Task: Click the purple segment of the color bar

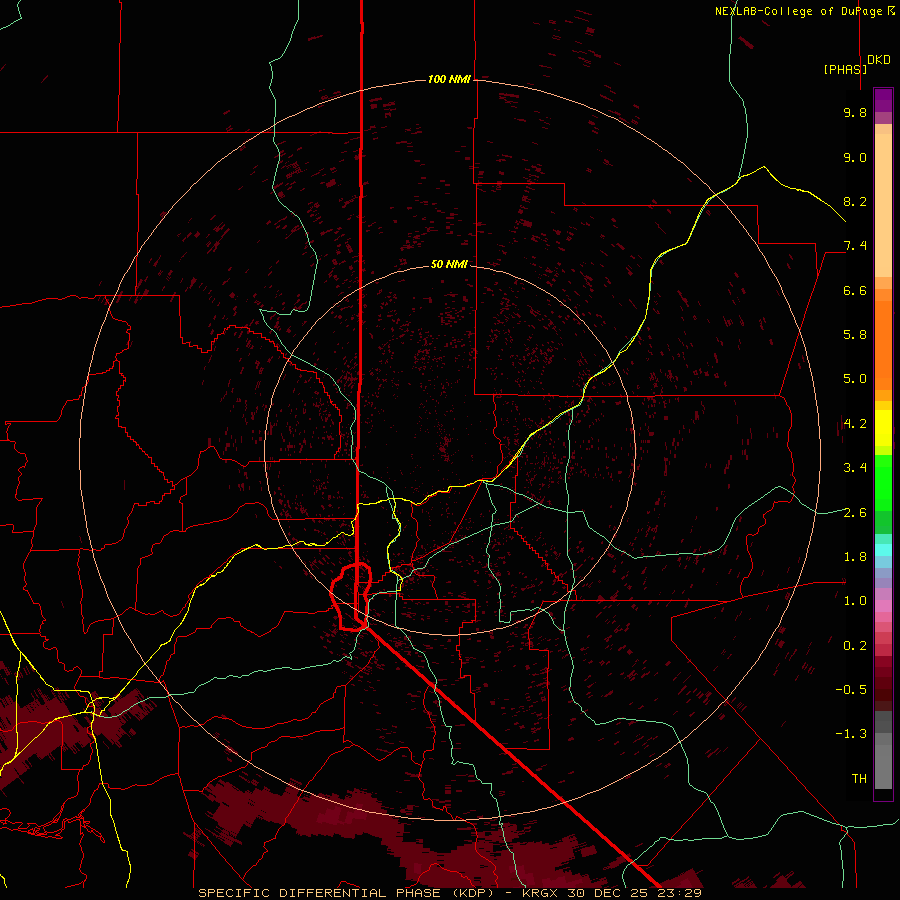Action: coord(883,100)
